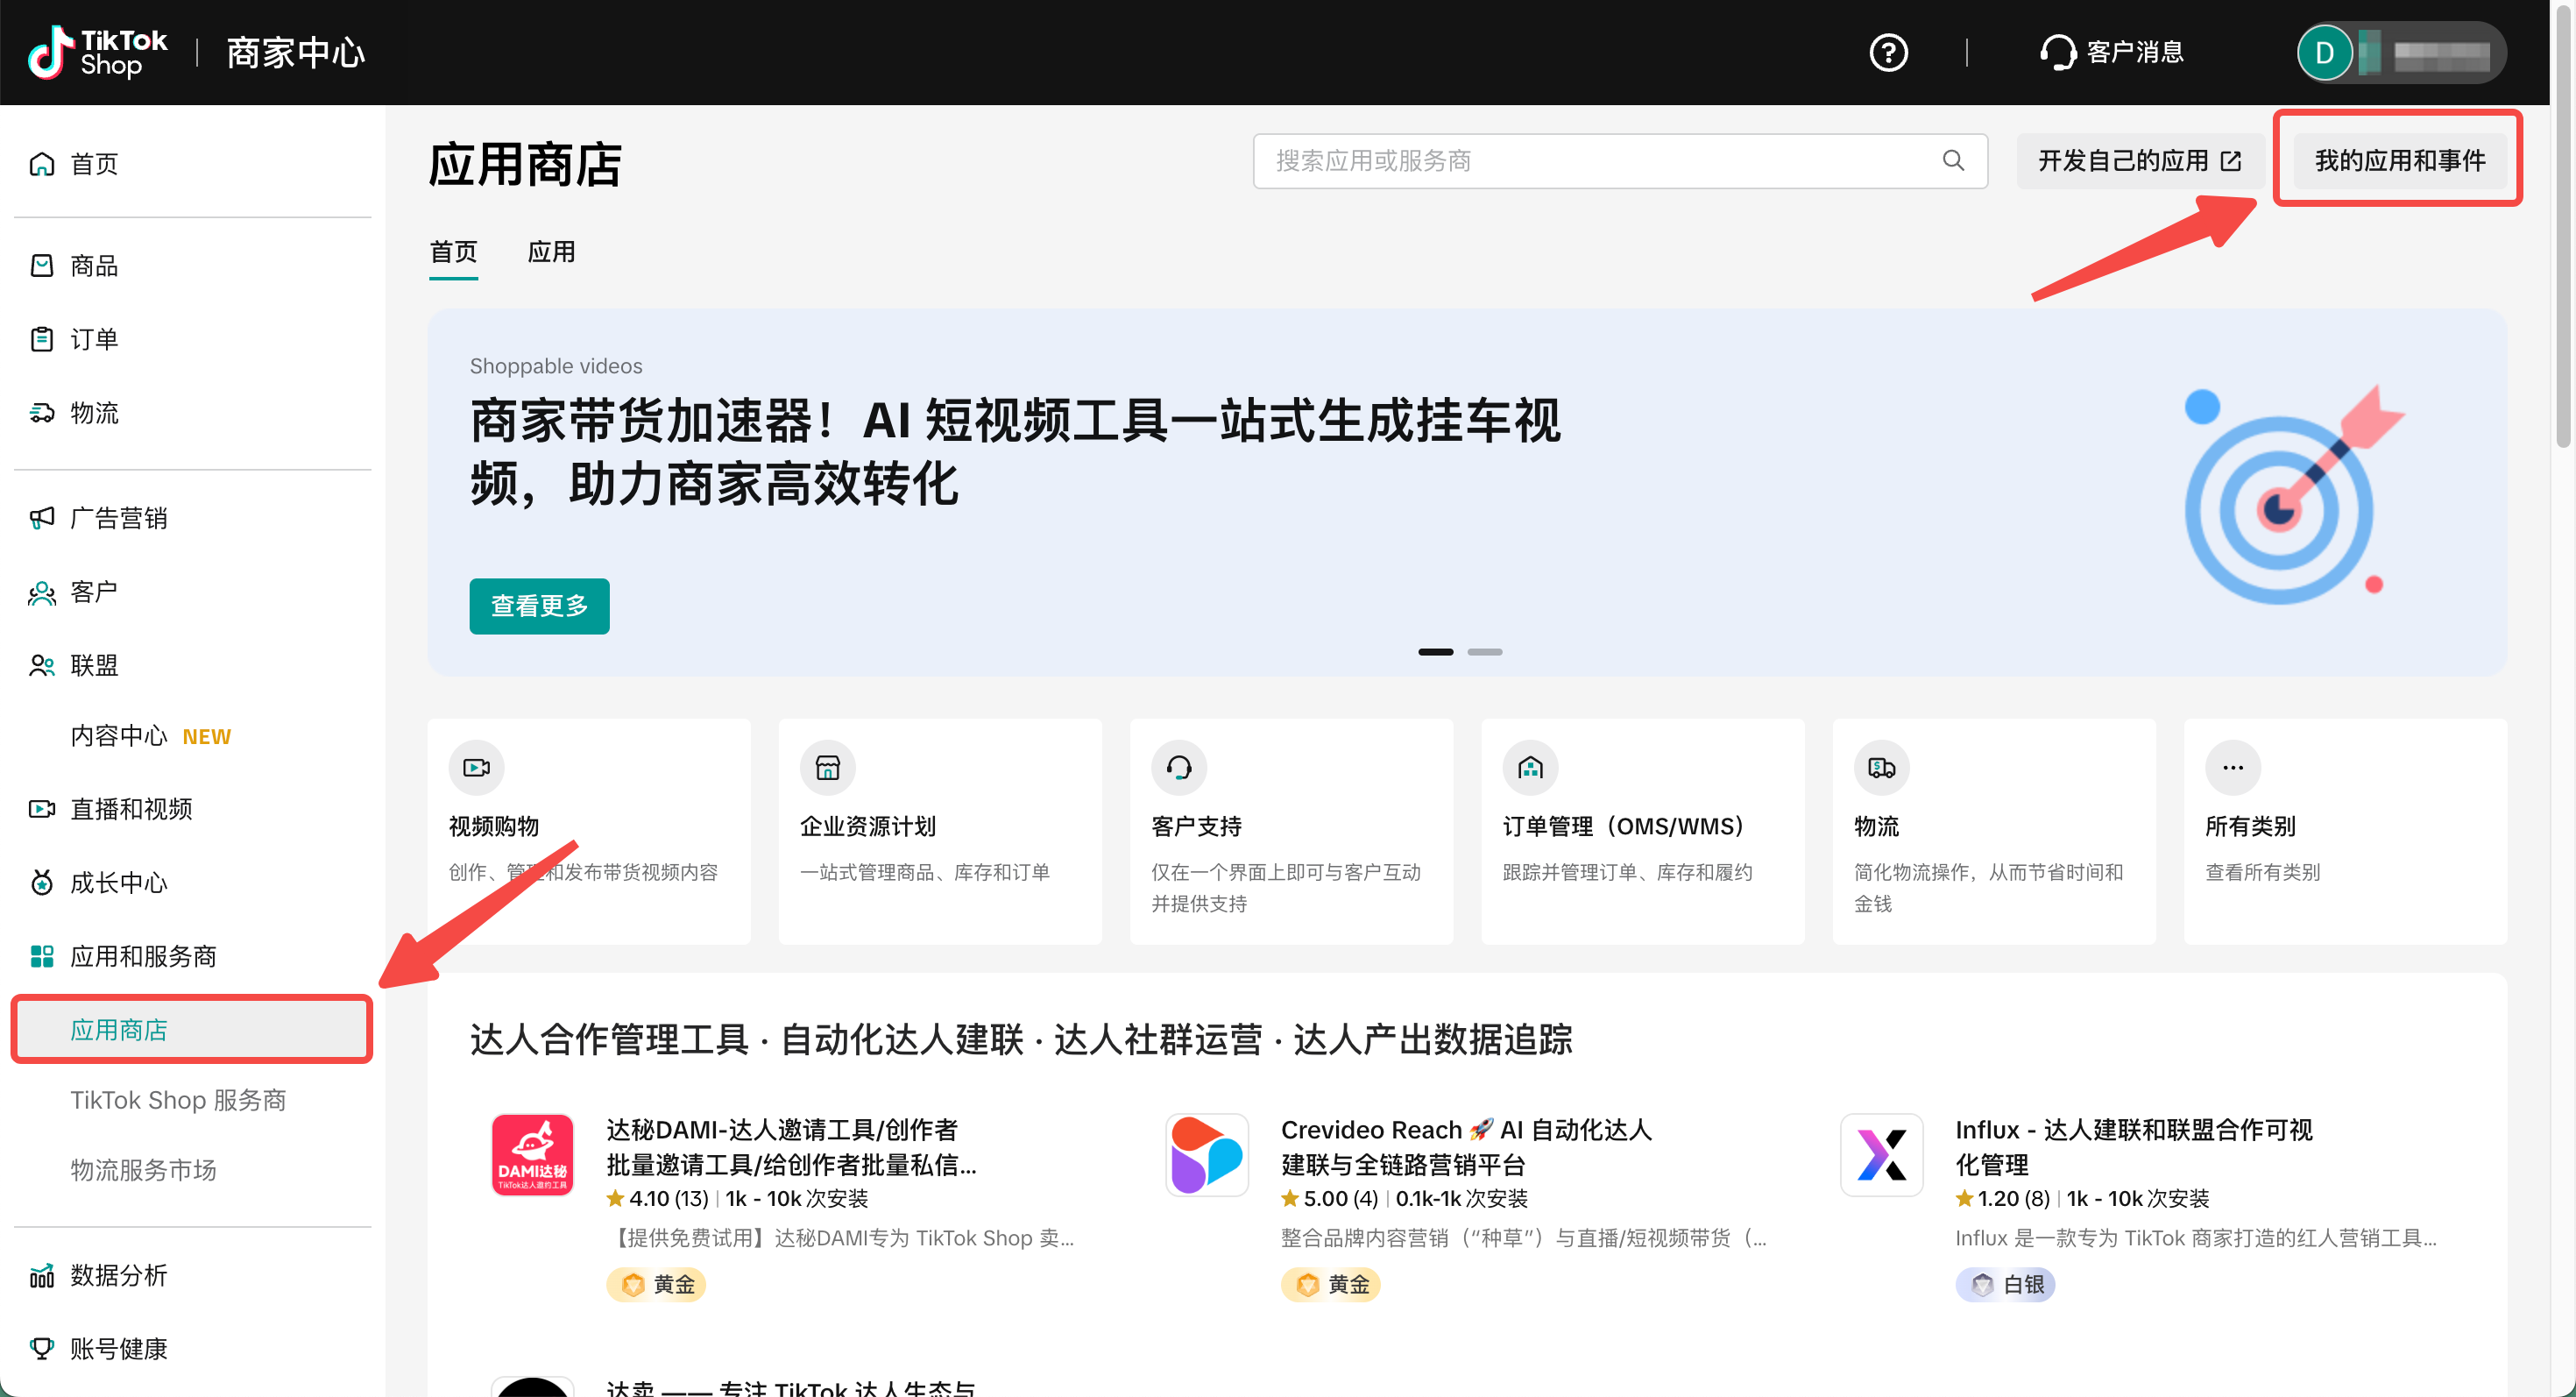Click the 首页 home icon in sidebar
The width and height of the screenshot is (2576, 1397).
click(41, 163)
